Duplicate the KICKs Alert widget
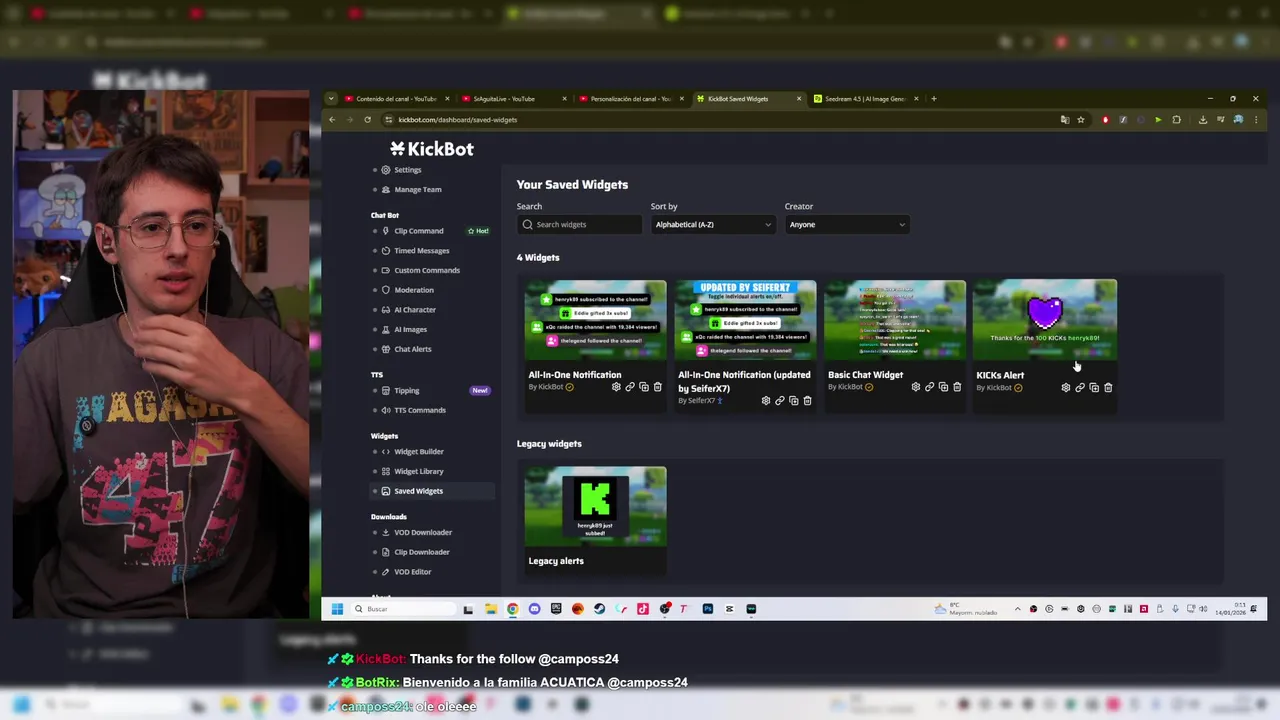The height and width of the screenshot is (720, 1280). coord(1094,388)
